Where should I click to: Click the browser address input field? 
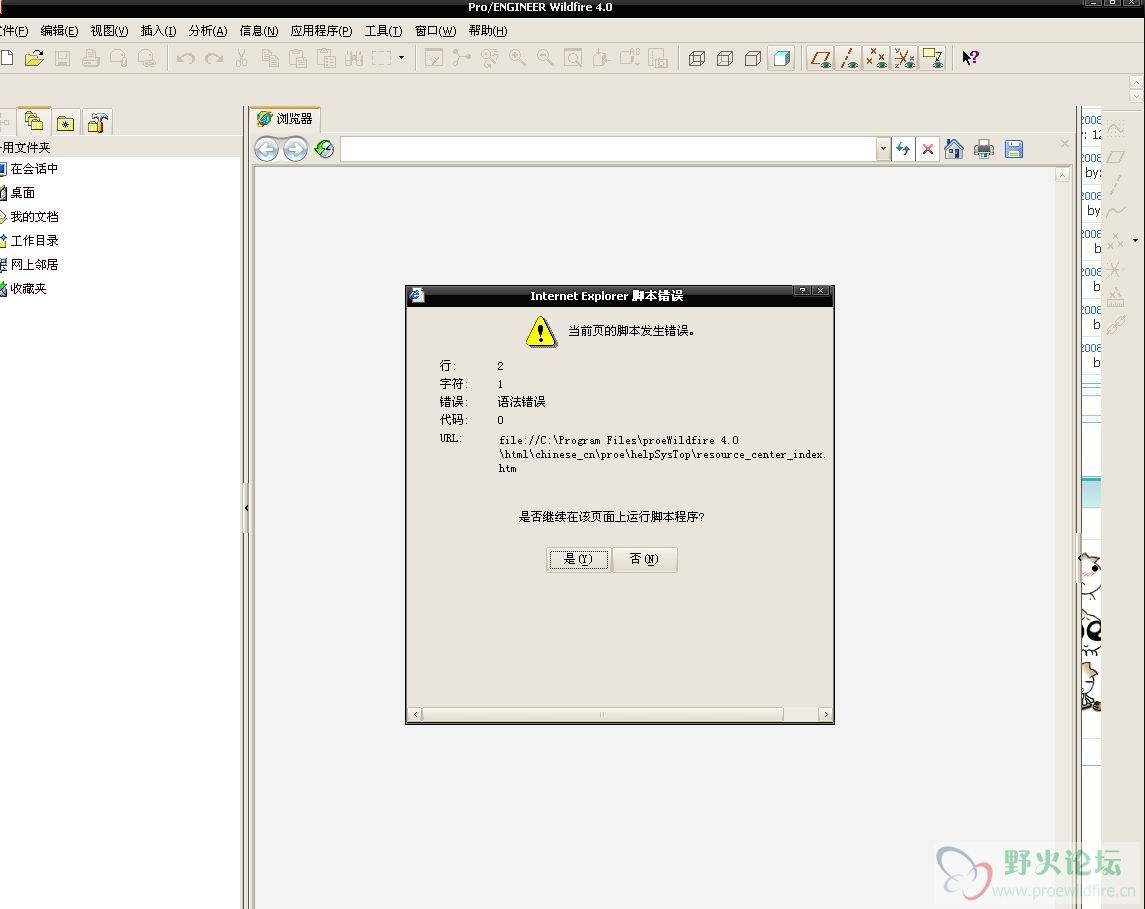point(609,150)
